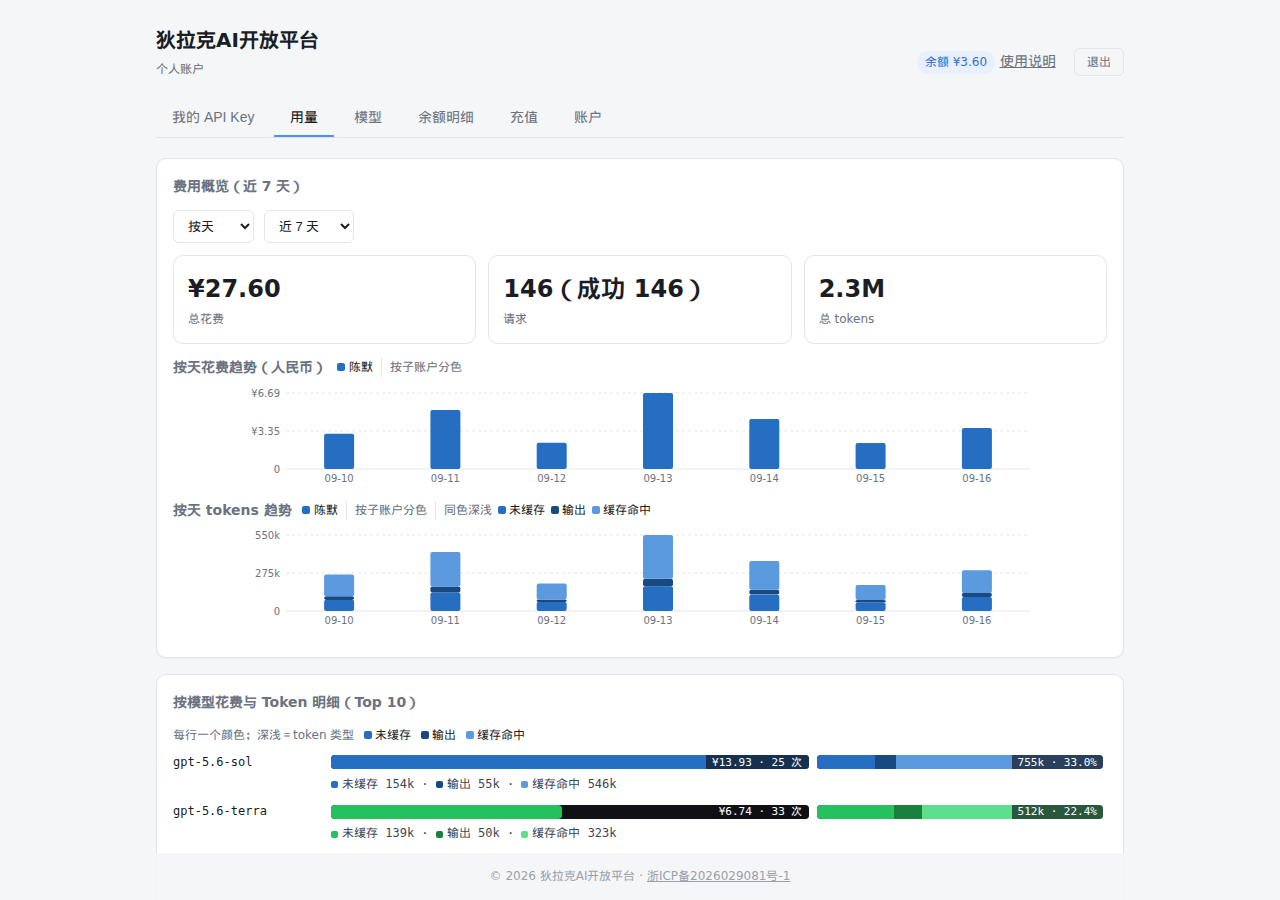1280x900 pixels.
Task: Click the 陈默 legend swatch in the daily tokens chart
Action: pyautogui.click(x=306, y=510)
